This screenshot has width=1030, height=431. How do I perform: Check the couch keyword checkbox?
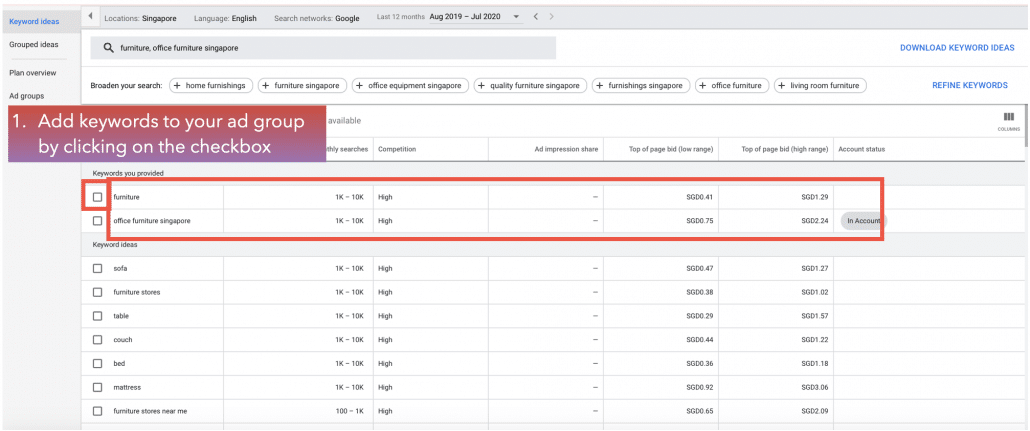pos(97,340)
